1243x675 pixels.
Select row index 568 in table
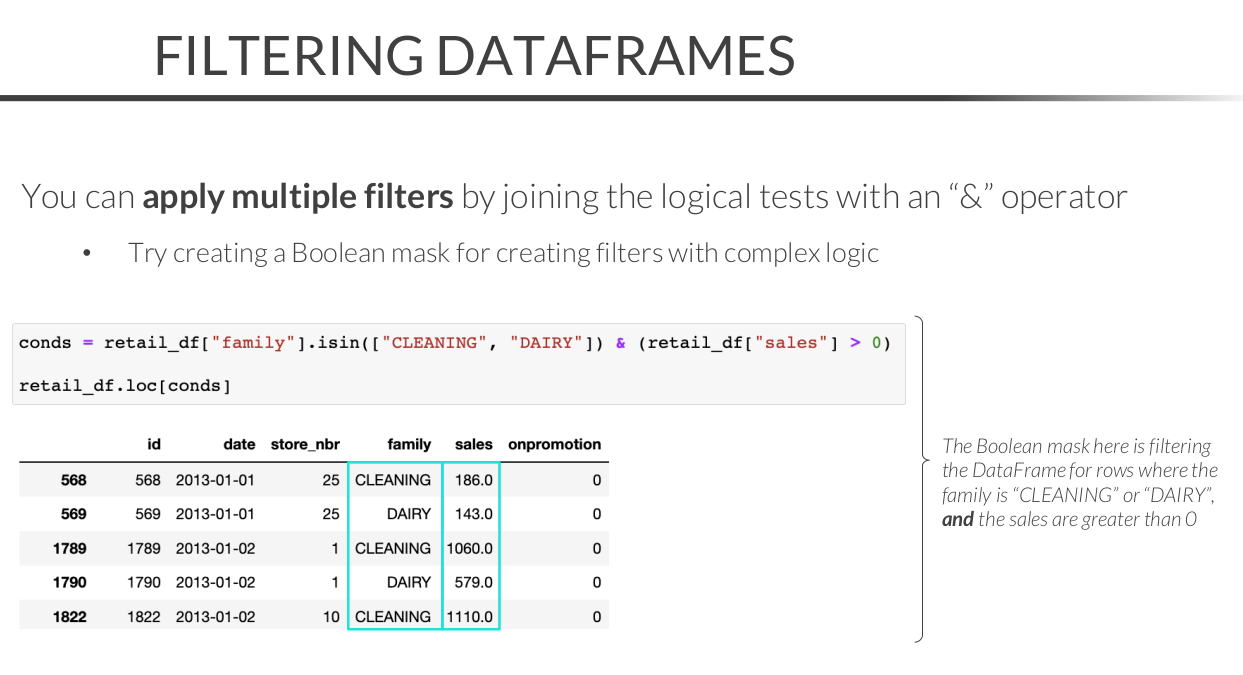(x=72, y=480)
